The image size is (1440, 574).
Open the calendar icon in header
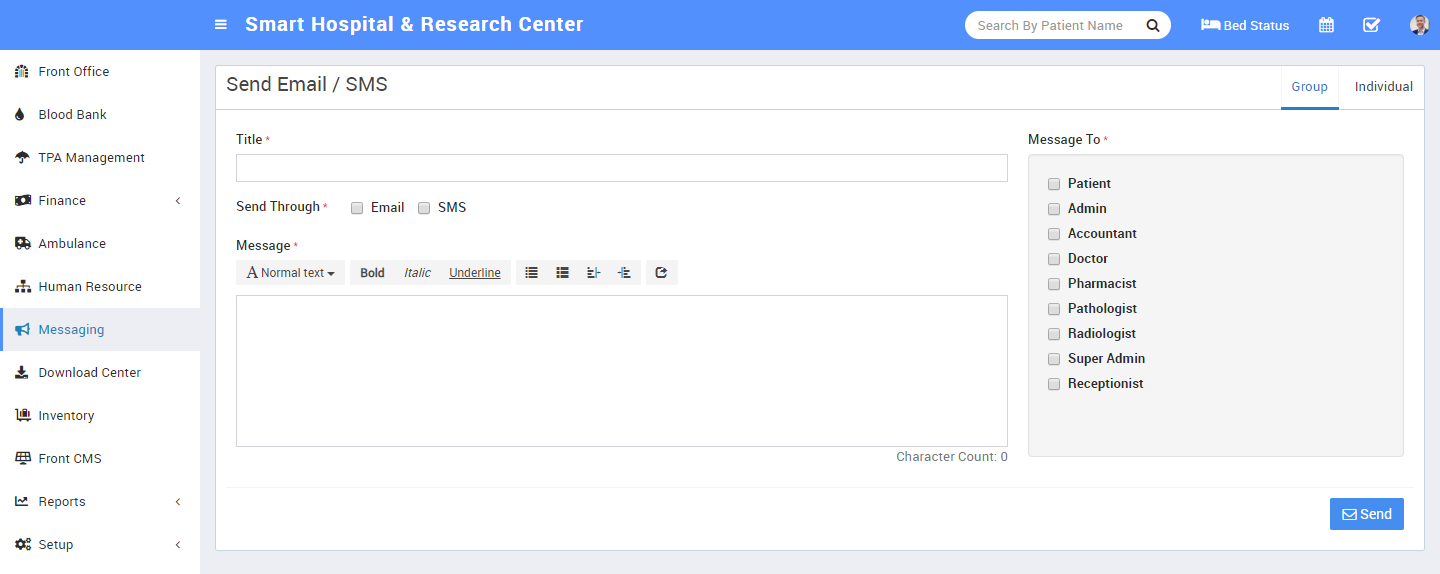click(x=1326, y=25)
